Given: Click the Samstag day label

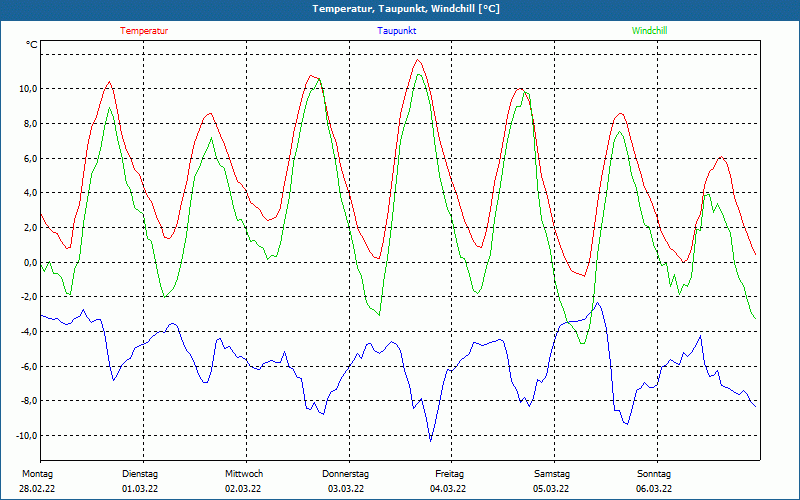Looking at the screenshot, I should click(x=552, y=474).
